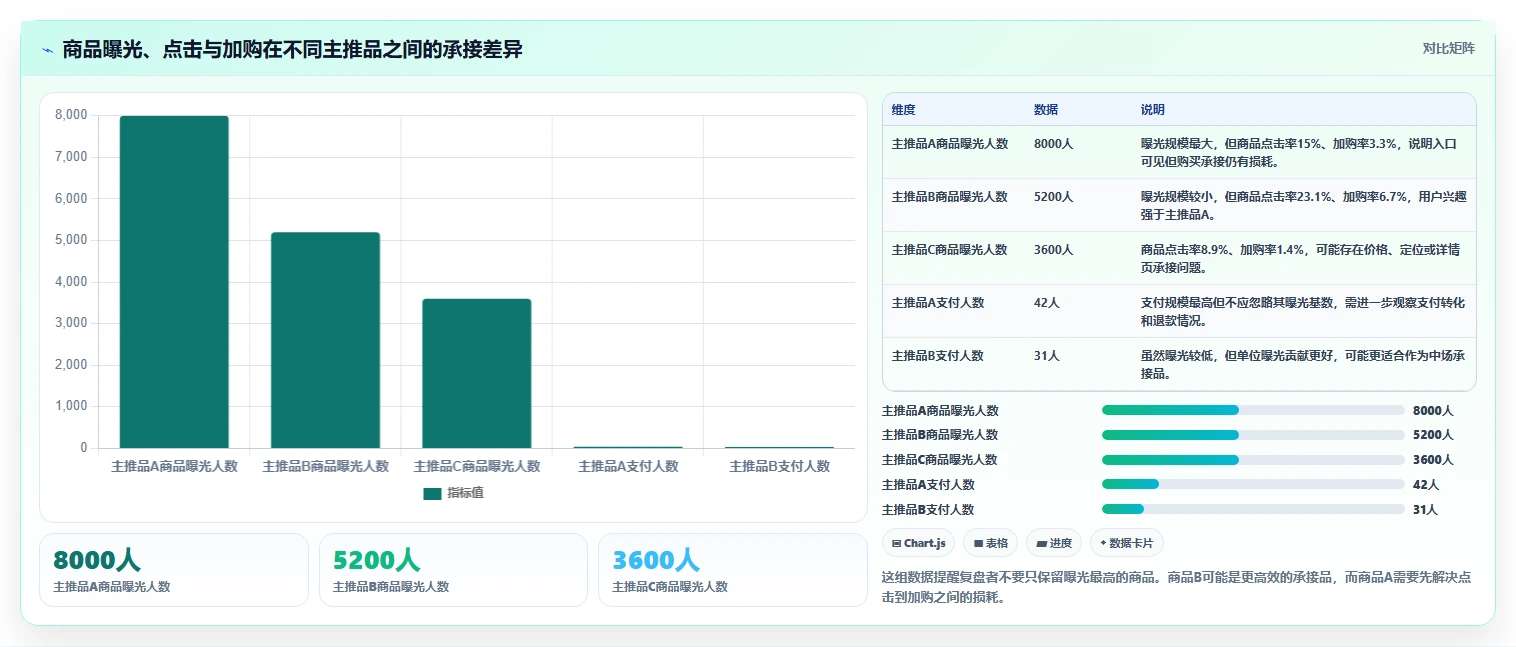The image size is (1516, 647).
Task: Click the progress bar for 主推品A支付人数
Action: point(1253,485)
